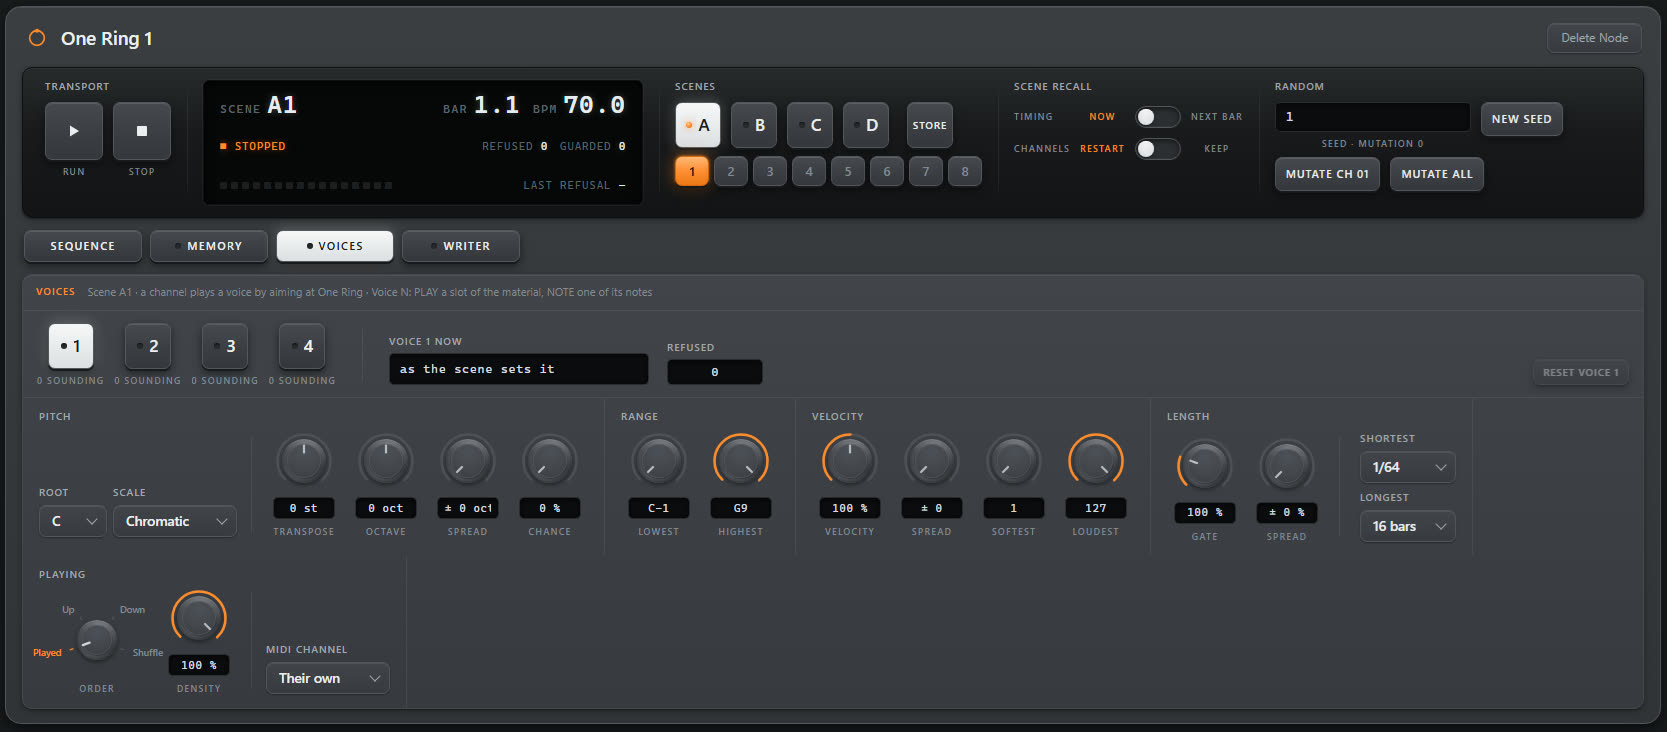This screenshot has height=732, width=1667.
Task: Choose scene slot 8
Action: [965, 171]
